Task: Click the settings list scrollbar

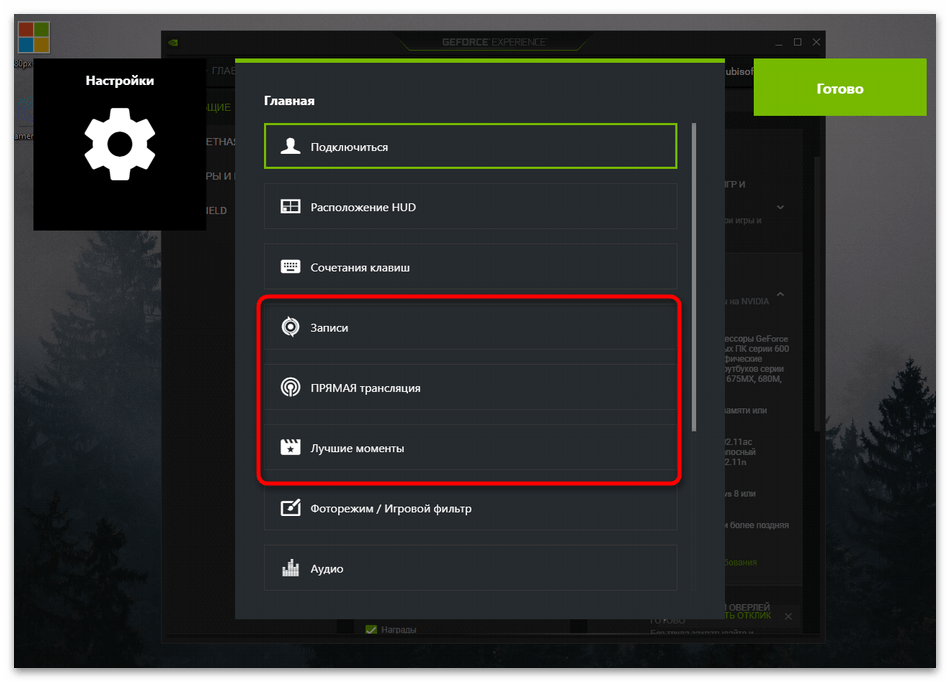Action: [x=694, y=277]
